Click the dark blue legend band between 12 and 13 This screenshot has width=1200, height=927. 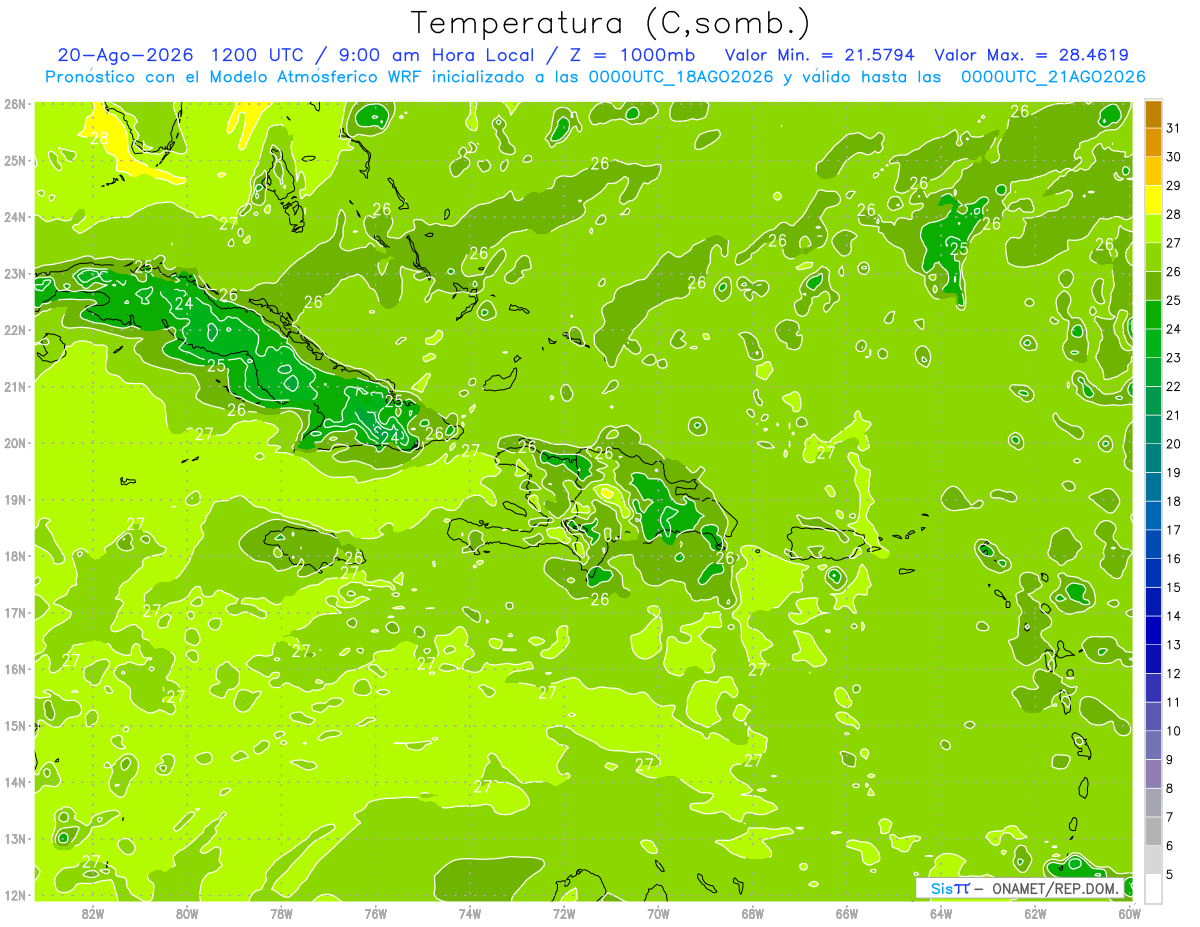(1153, 659)
